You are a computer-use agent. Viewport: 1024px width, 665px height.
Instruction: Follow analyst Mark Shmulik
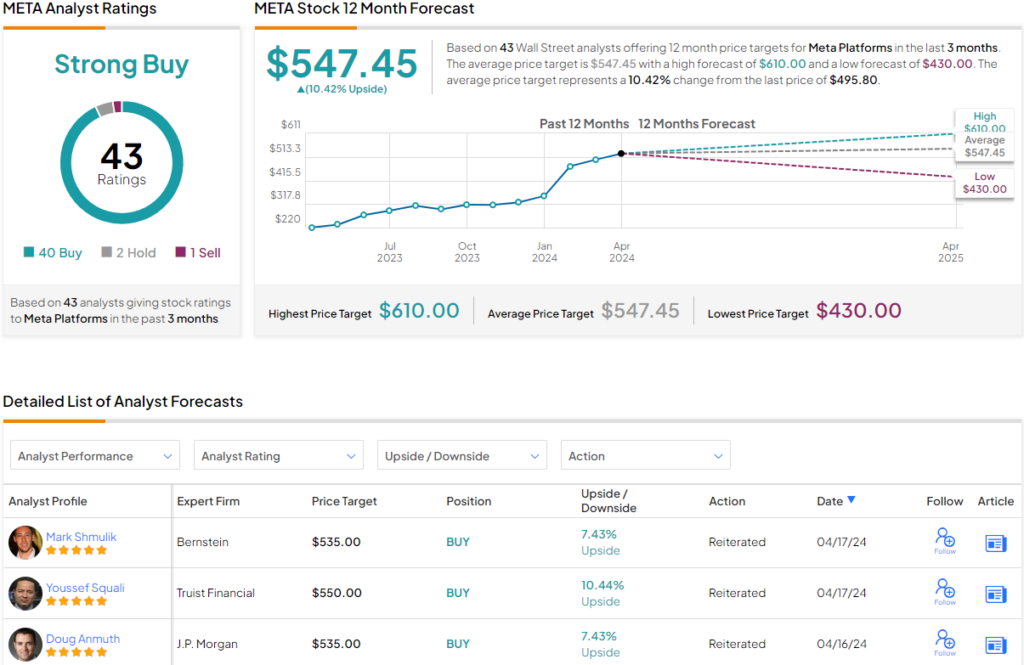945,541
